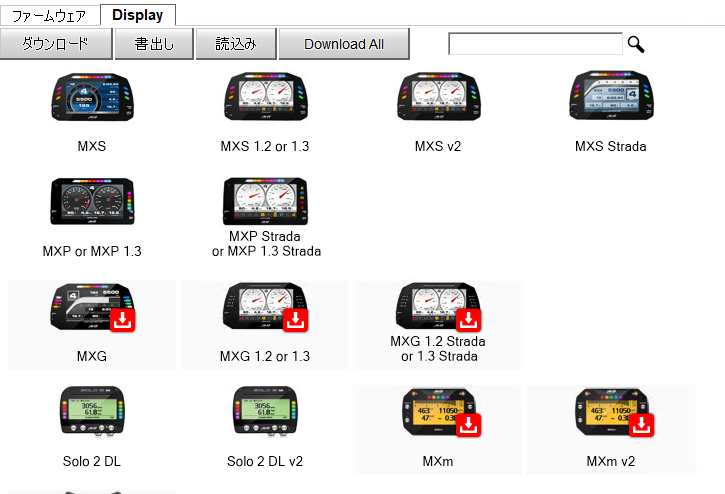This screenshot has width=725, height=494.
Task: Click the ダウンロード button
Action: [56, 44]
